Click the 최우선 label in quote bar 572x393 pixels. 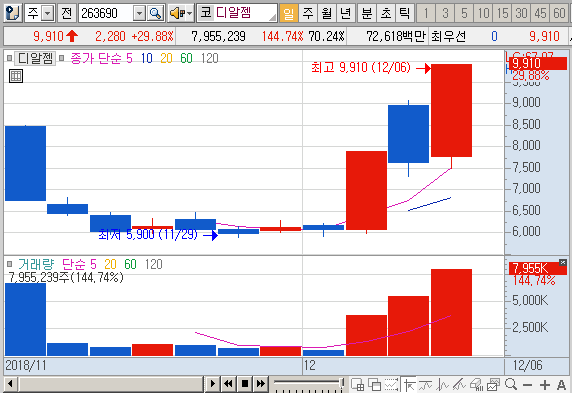[x=448, y=36]
